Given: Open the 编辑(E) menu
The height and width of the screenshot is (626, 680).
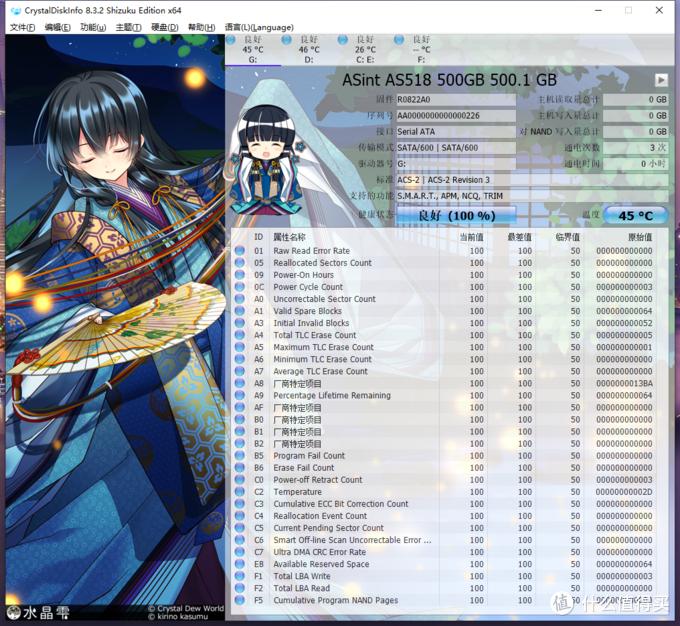Looking at the screenshot, I should (58, 27).
